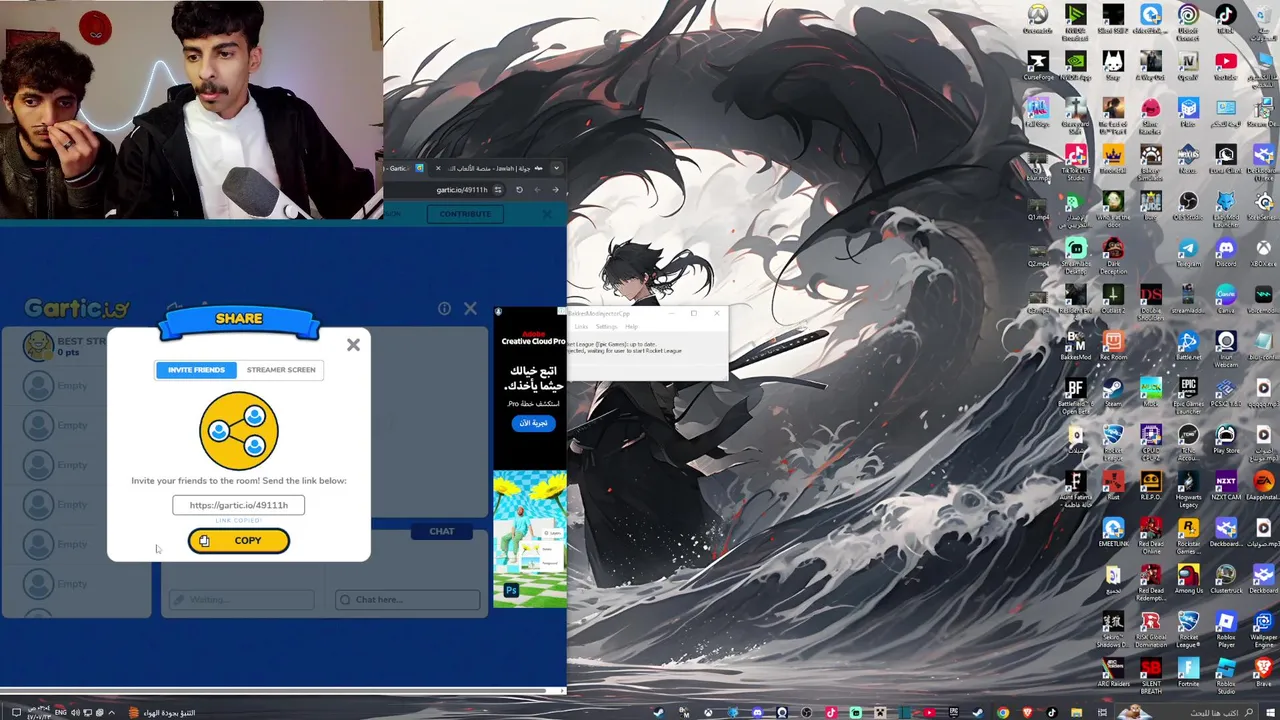The height and width of the screenshot is (720, 1280).
Task: Launch Stray from the desktop
Action: click(1113, 66)
